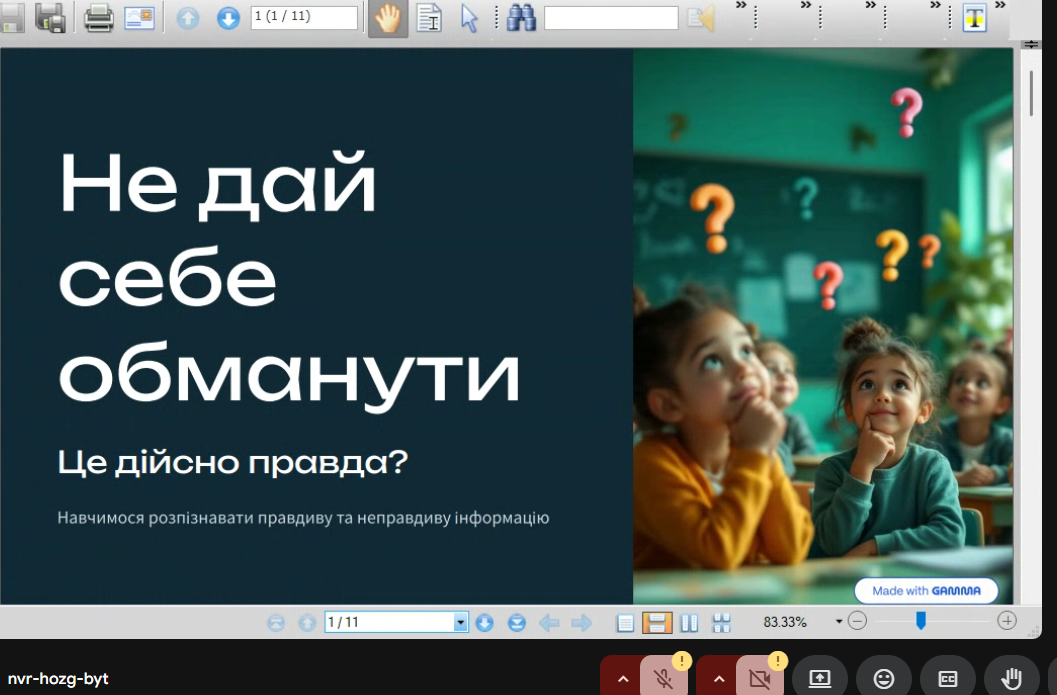1057x695 pixels.
Task: Go to the next page with down arrow
Action: pyautogui.click(x=228, y=17)
